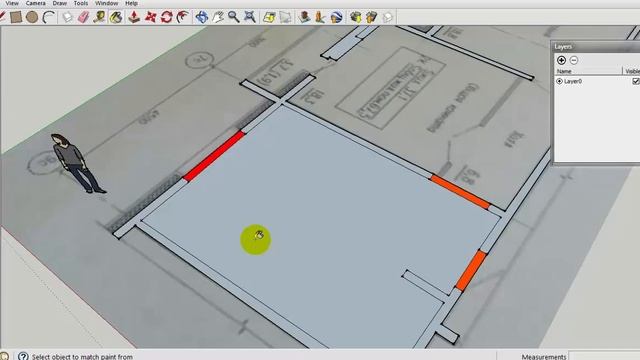
Task: Click the Layer0 name in layers list
Action: [x=573, y=81]
